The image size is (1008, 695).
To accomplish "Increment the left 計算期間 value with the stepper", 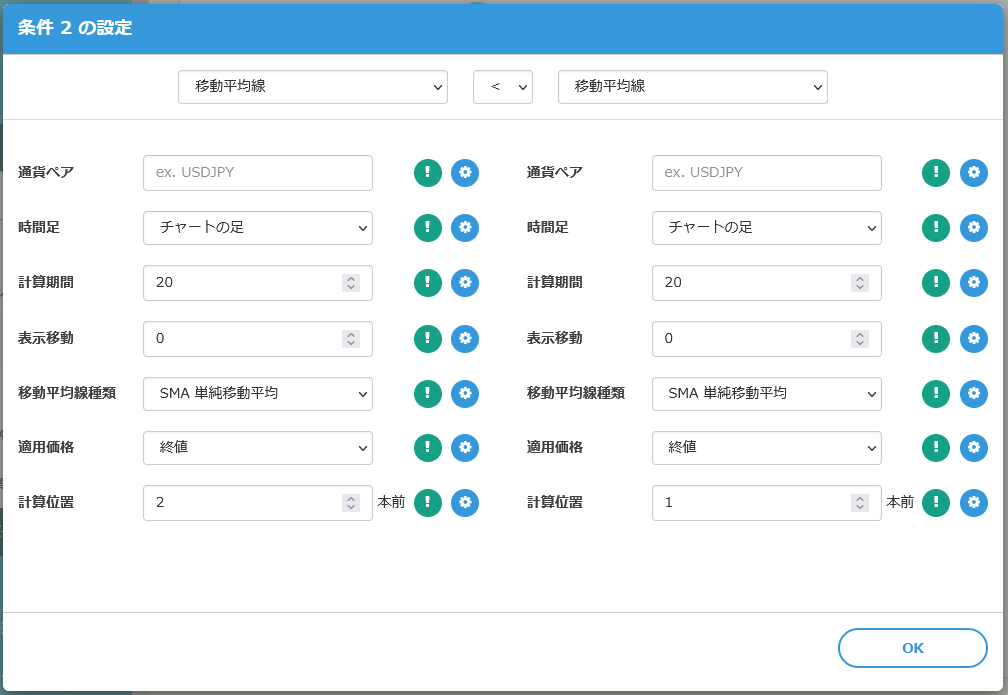I will [352, 278].
